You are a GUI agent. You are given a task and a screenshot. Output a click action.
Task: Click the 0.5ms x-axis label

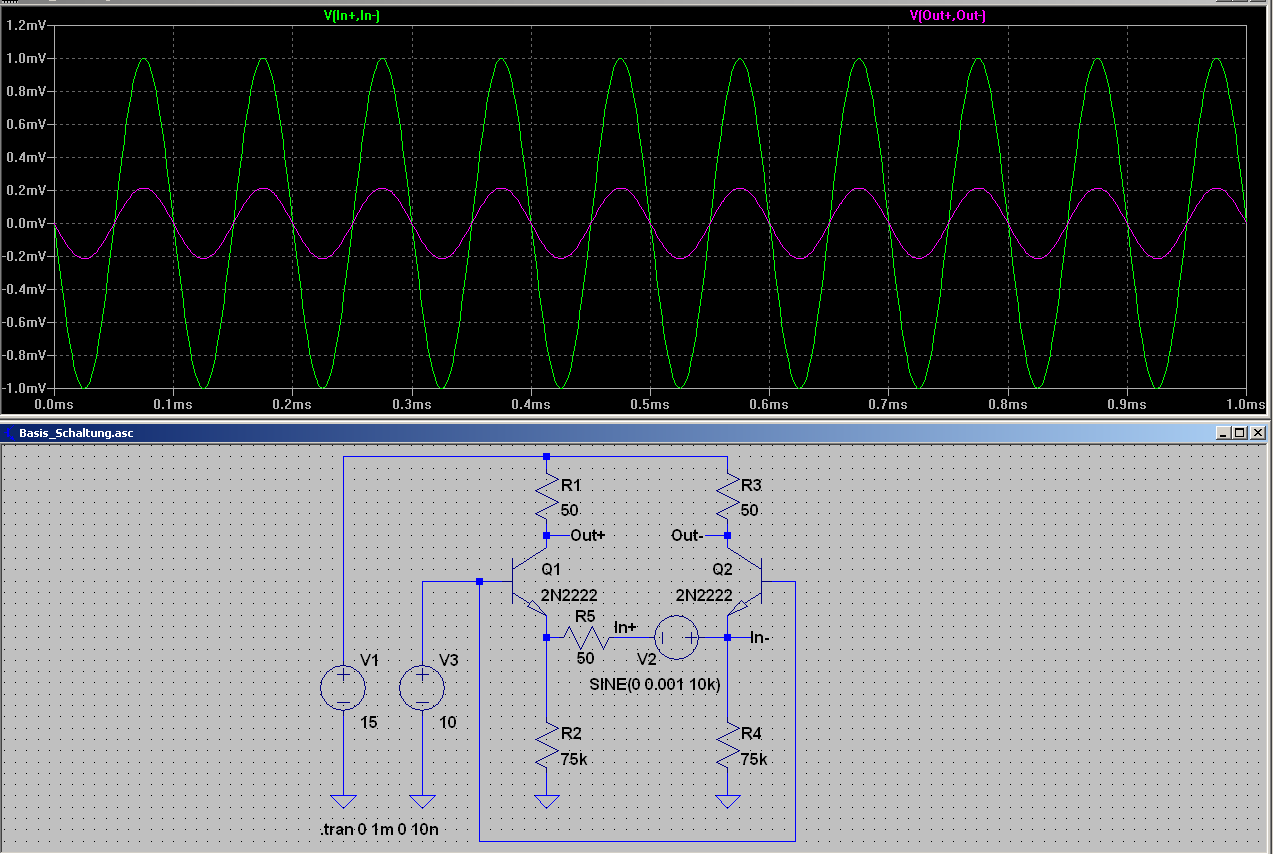pyautogui.click(x=649, y=404)
